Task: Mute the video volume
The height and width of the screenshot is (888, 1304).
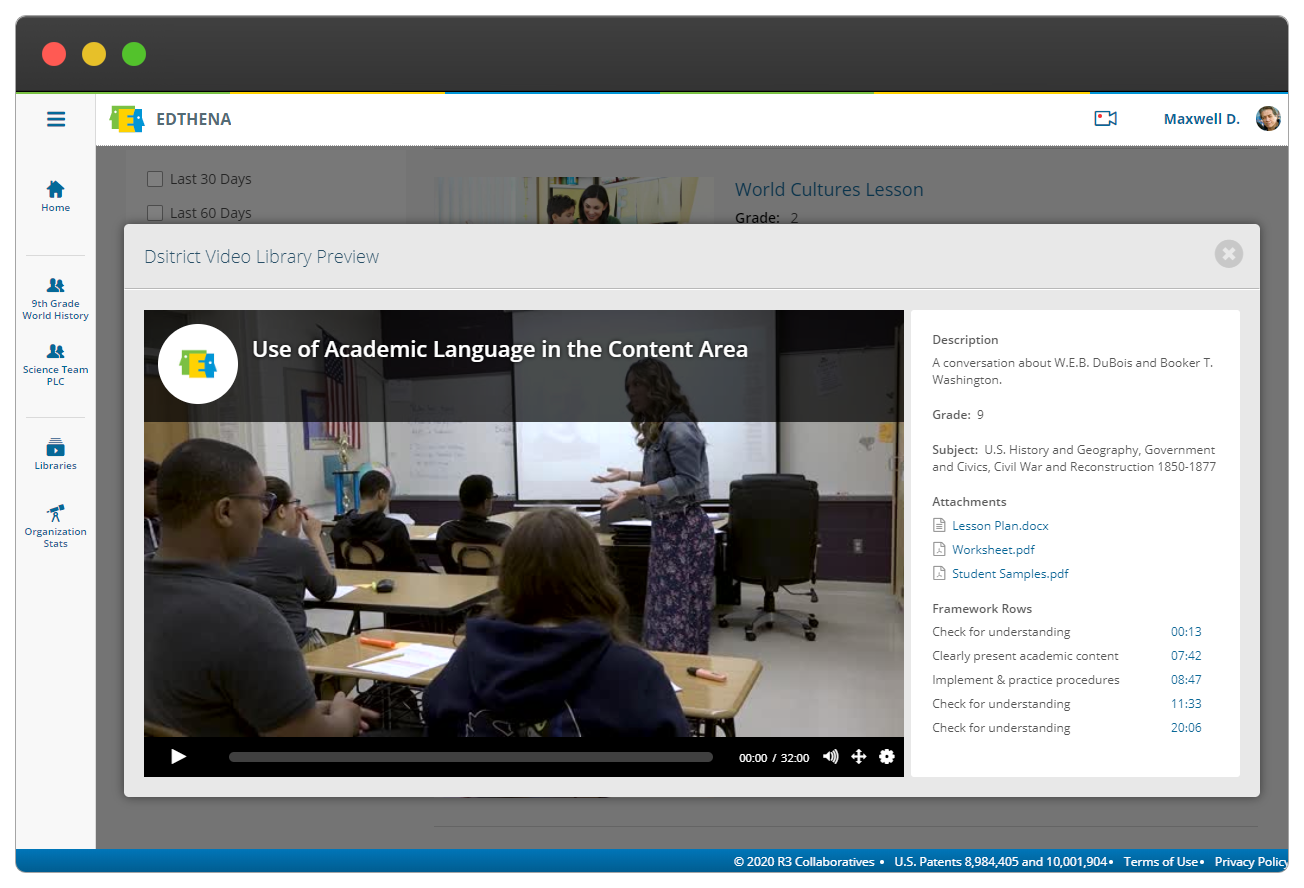Action: (830, 757)
